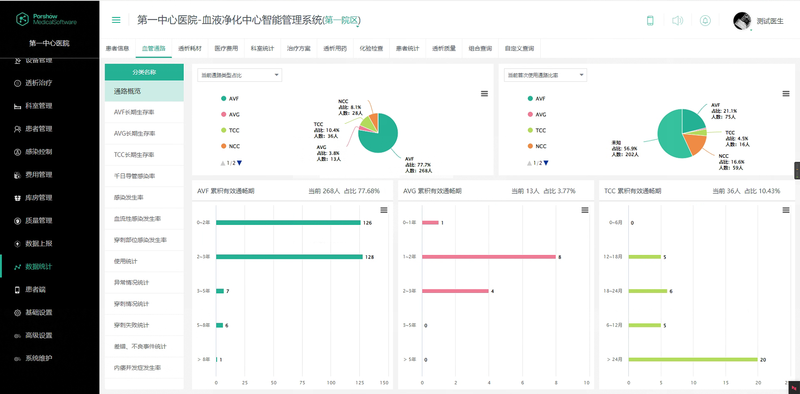800x394 pixels.
Task: Click the 分类名称 header button
Action: [x=144, y=72]
